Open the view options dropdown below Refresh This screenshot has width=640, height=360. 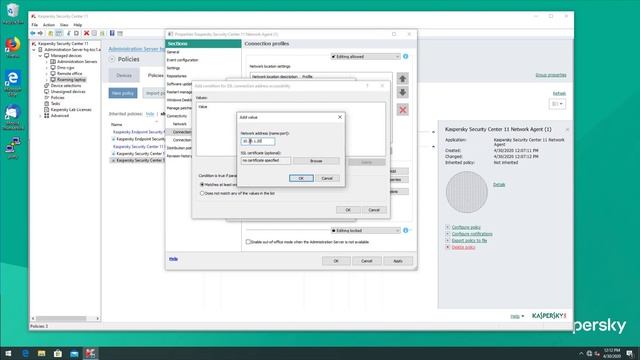pos(557,104)
